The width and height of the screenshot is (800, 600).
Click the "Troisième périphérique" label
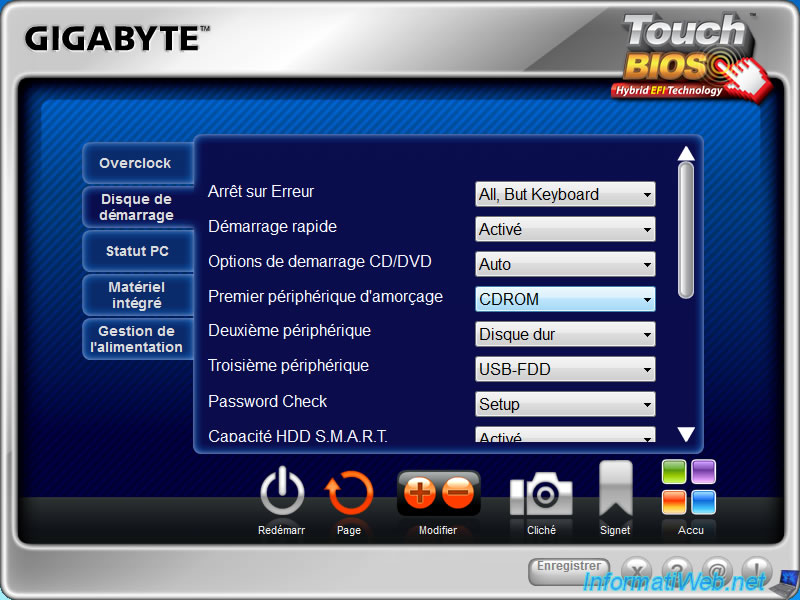click(x=288, y=366)
